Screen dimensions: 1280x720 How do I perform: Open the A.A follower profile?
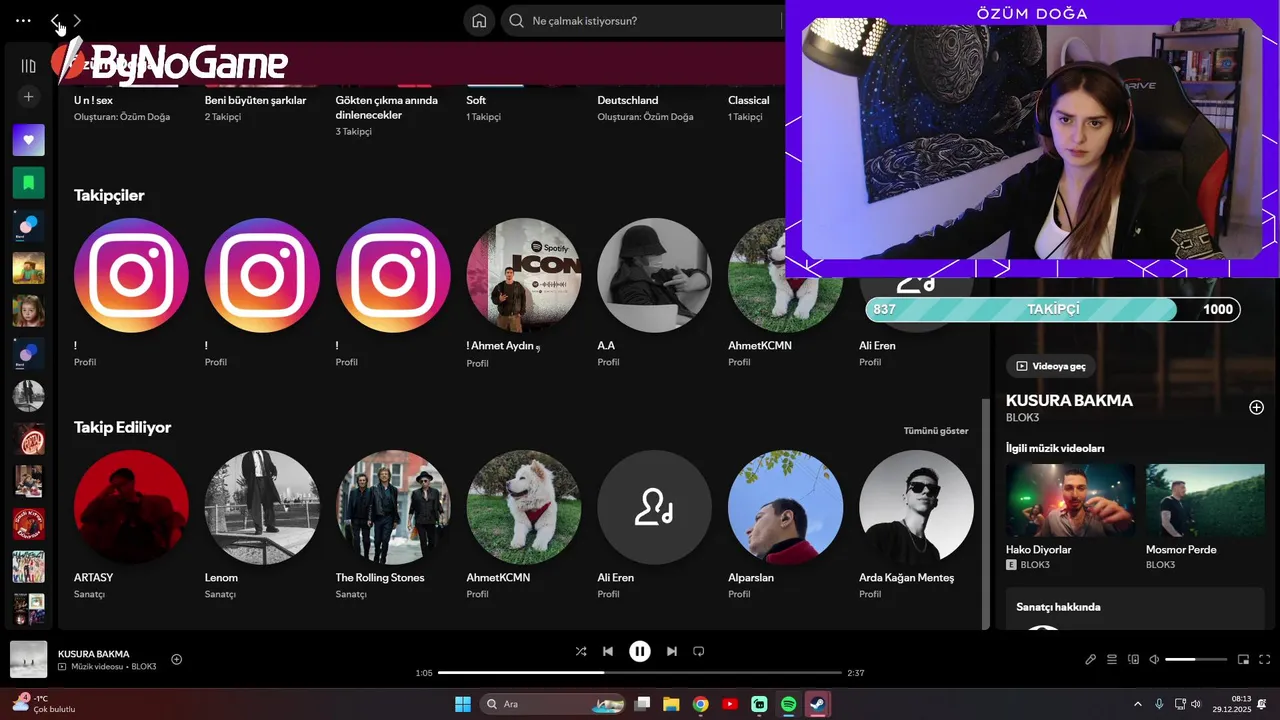click(654, 275)
